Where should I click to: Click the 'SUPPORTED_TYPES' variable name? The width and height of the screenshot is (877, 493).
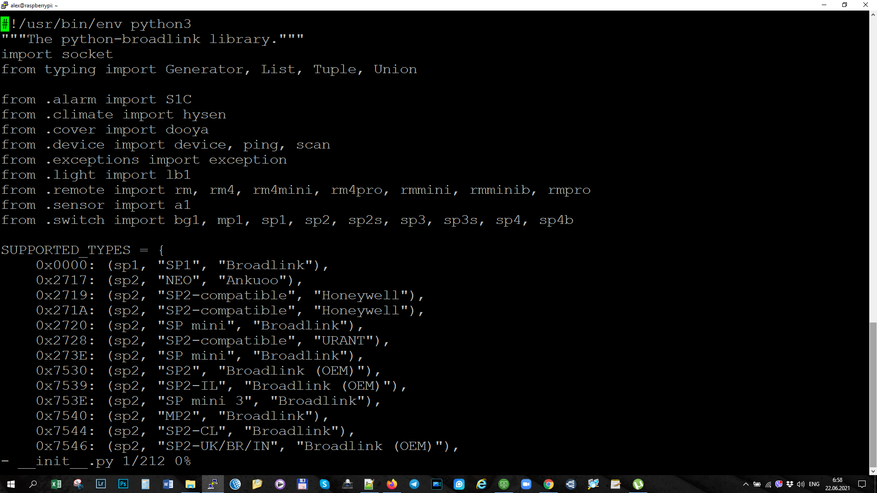pyautogui.click(x=66, y=250)
